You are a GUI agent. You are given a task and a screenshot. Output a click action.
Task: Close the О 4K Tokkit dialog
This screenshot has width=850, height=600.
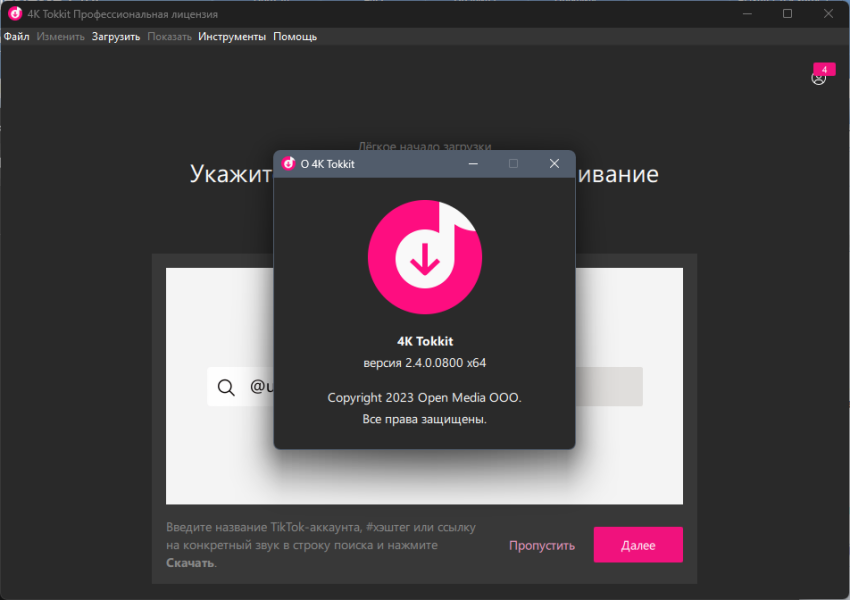click(x=554, y=164)
